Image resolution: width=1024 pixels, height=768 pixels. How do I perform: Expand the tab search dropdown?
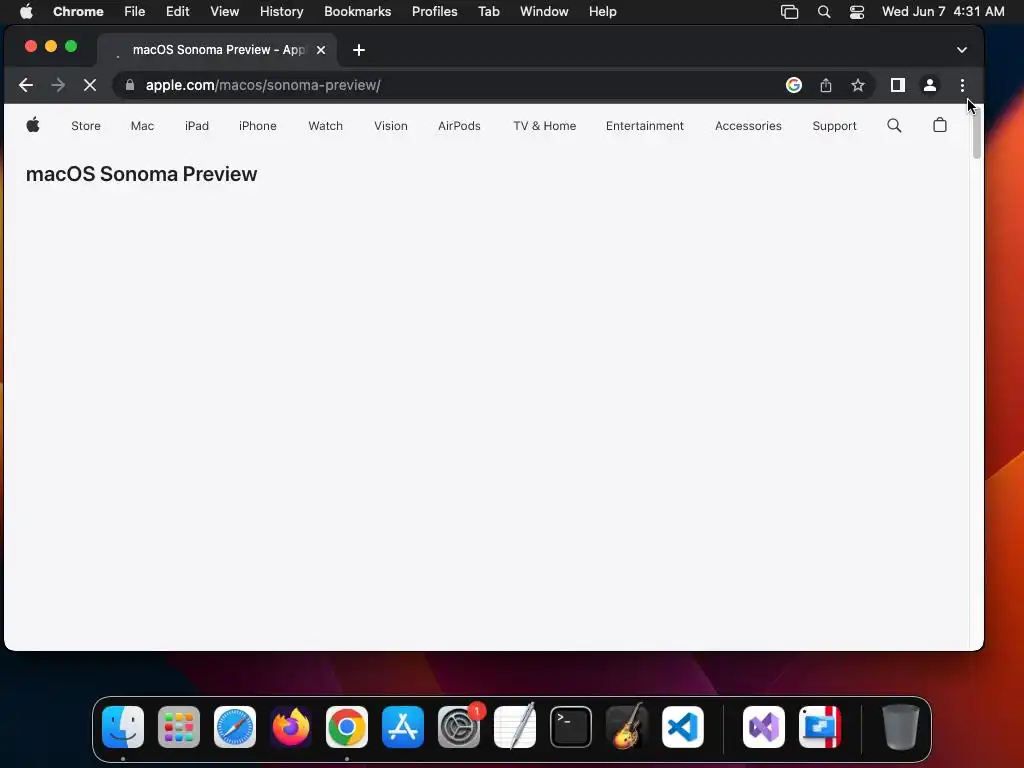click(x=962, y=50)
